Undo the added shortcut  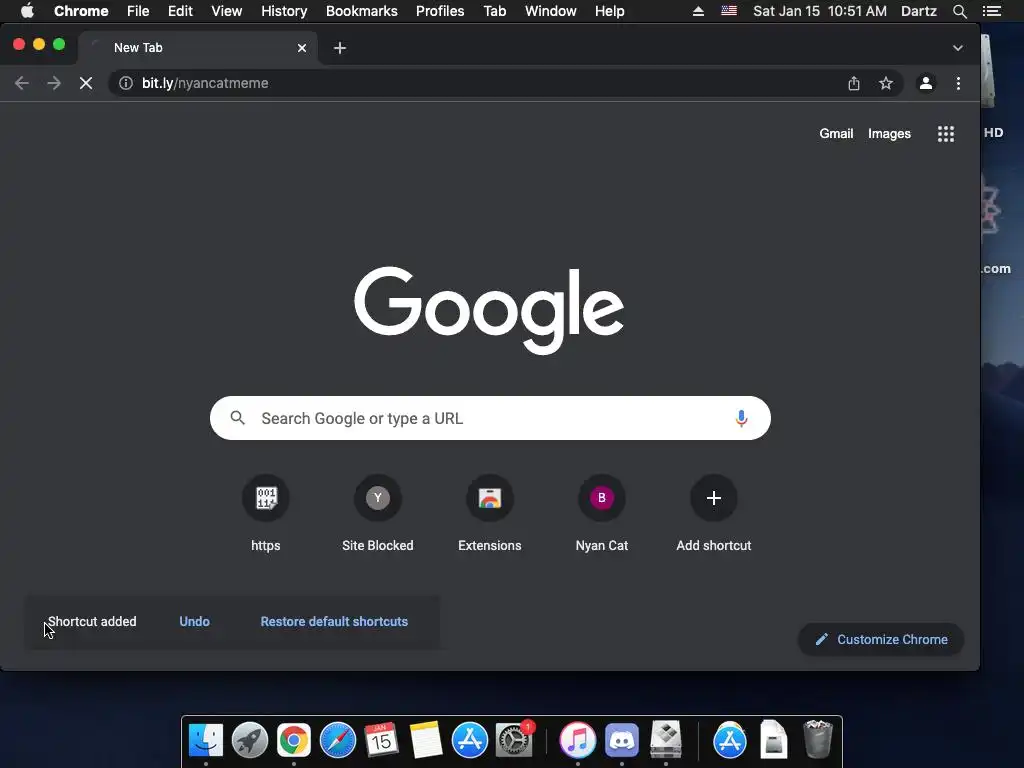point(195,622)
